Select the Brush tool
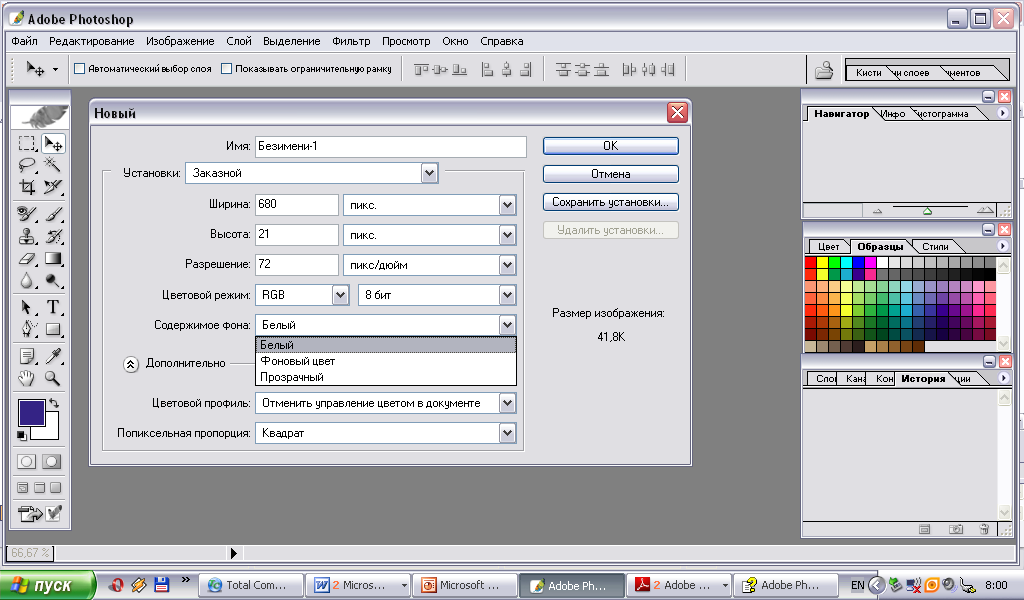Image resolution: width=1024 pixels, height=600 pixels. [x=53, y=213]
